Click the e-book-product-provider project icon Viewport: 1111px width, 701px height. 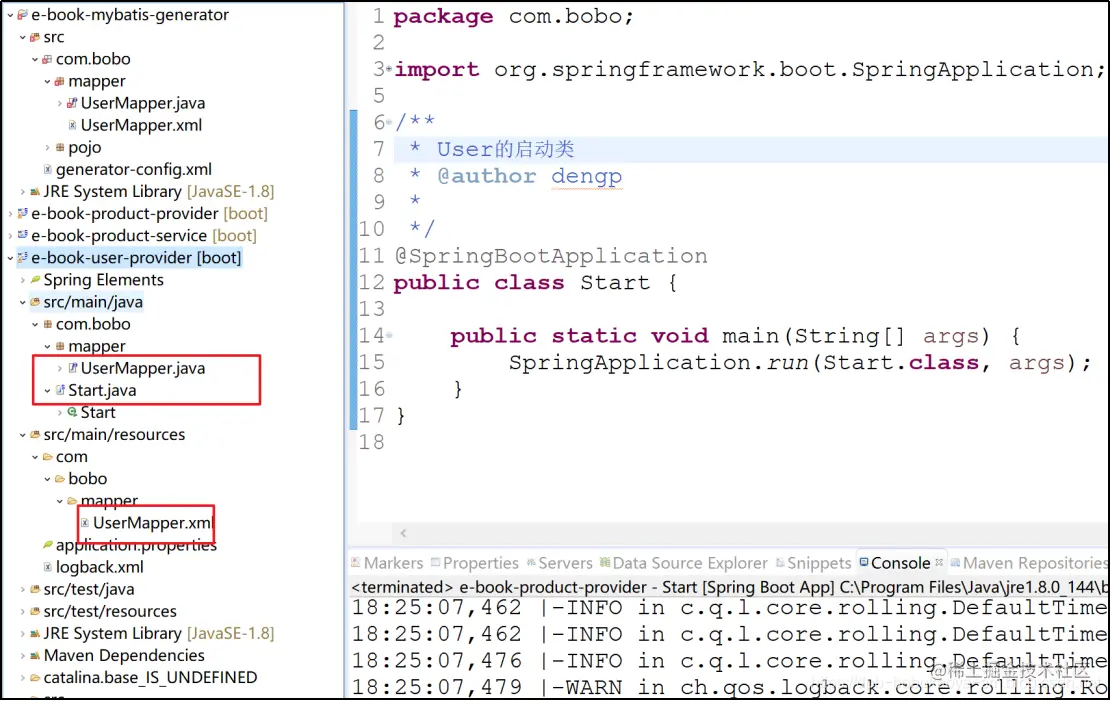(22, 213)
